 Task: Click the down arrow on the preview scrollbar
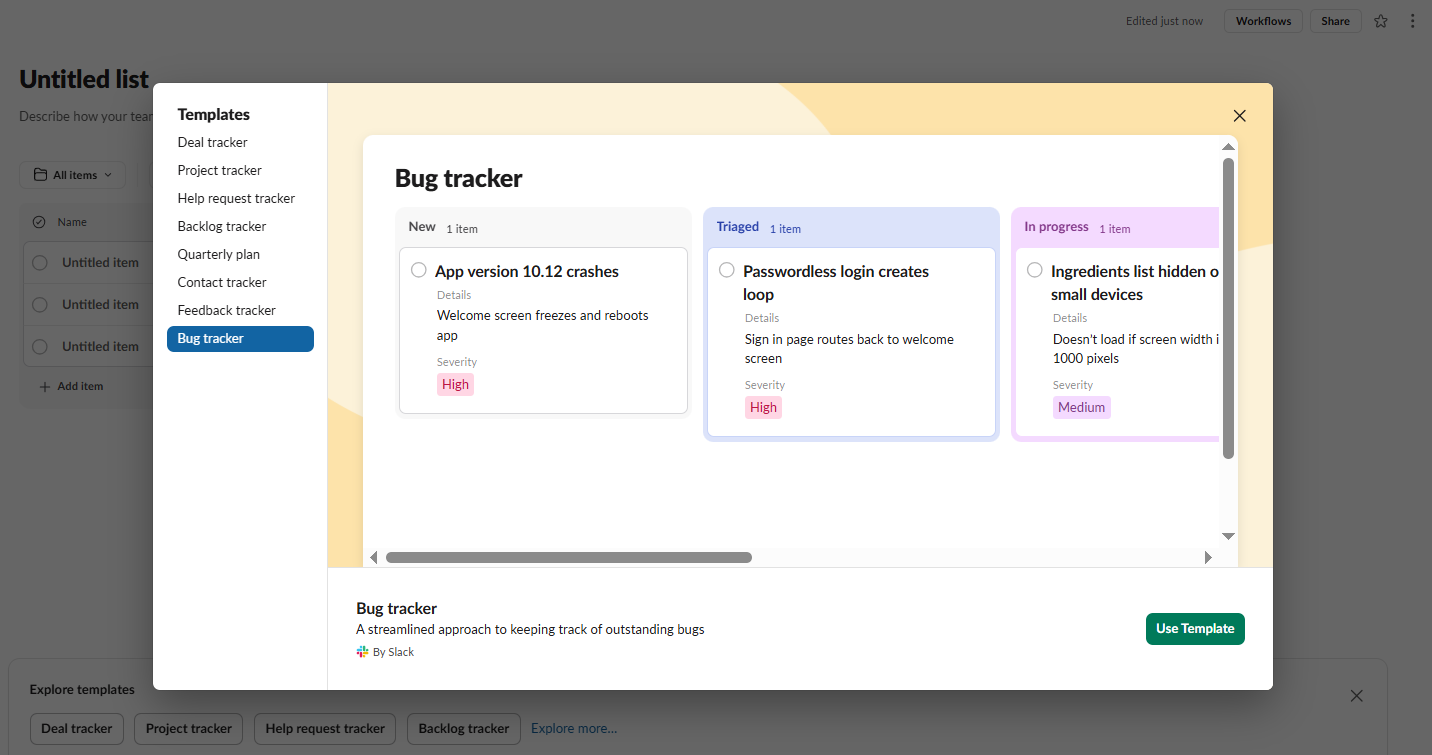pyautogui.click(x=1228, y=536)
